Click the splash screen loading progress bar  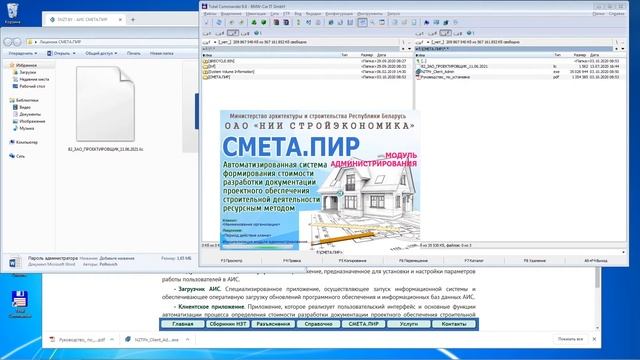point(259,246)
